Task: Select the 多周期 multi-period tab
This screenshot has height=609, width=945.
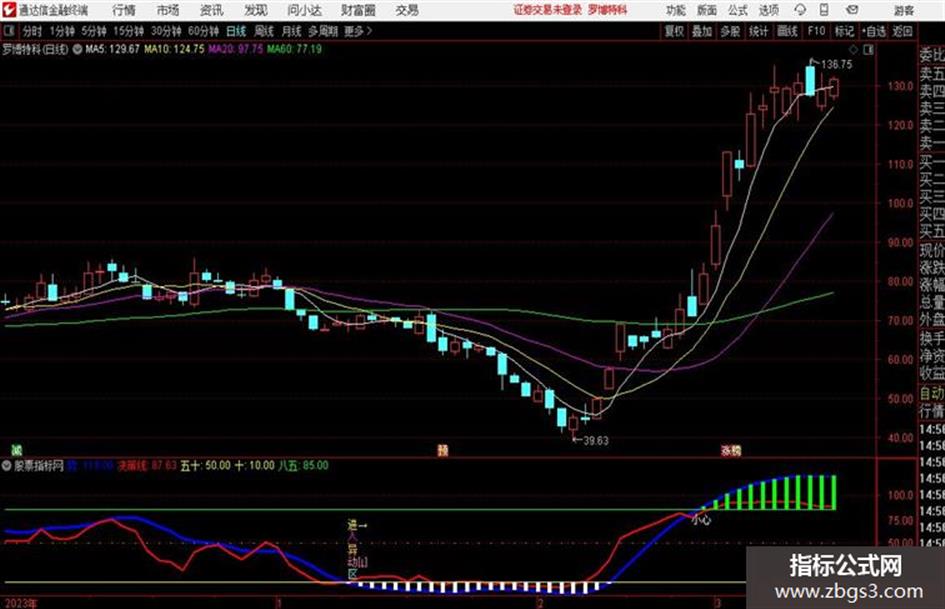Action: [x=323, y=31]
